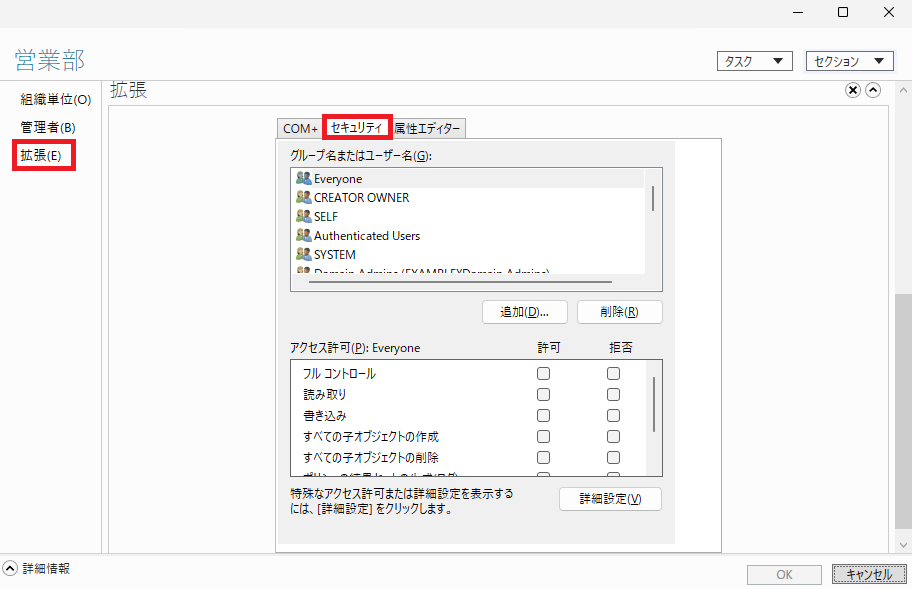Allow すべての子オブジェクトの作成 checkbox

pyautogui.click(x=543, y=436)
